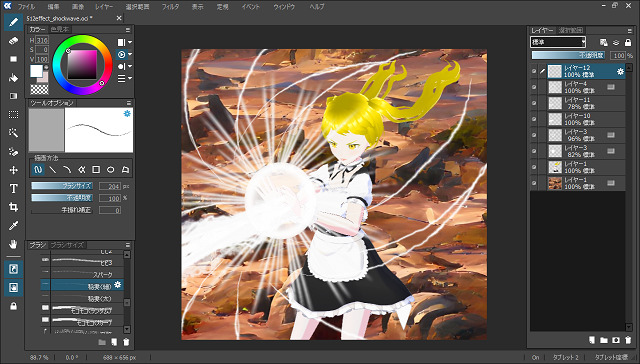Open the color panel options menu
640x364 pixels.
(128, 30)
